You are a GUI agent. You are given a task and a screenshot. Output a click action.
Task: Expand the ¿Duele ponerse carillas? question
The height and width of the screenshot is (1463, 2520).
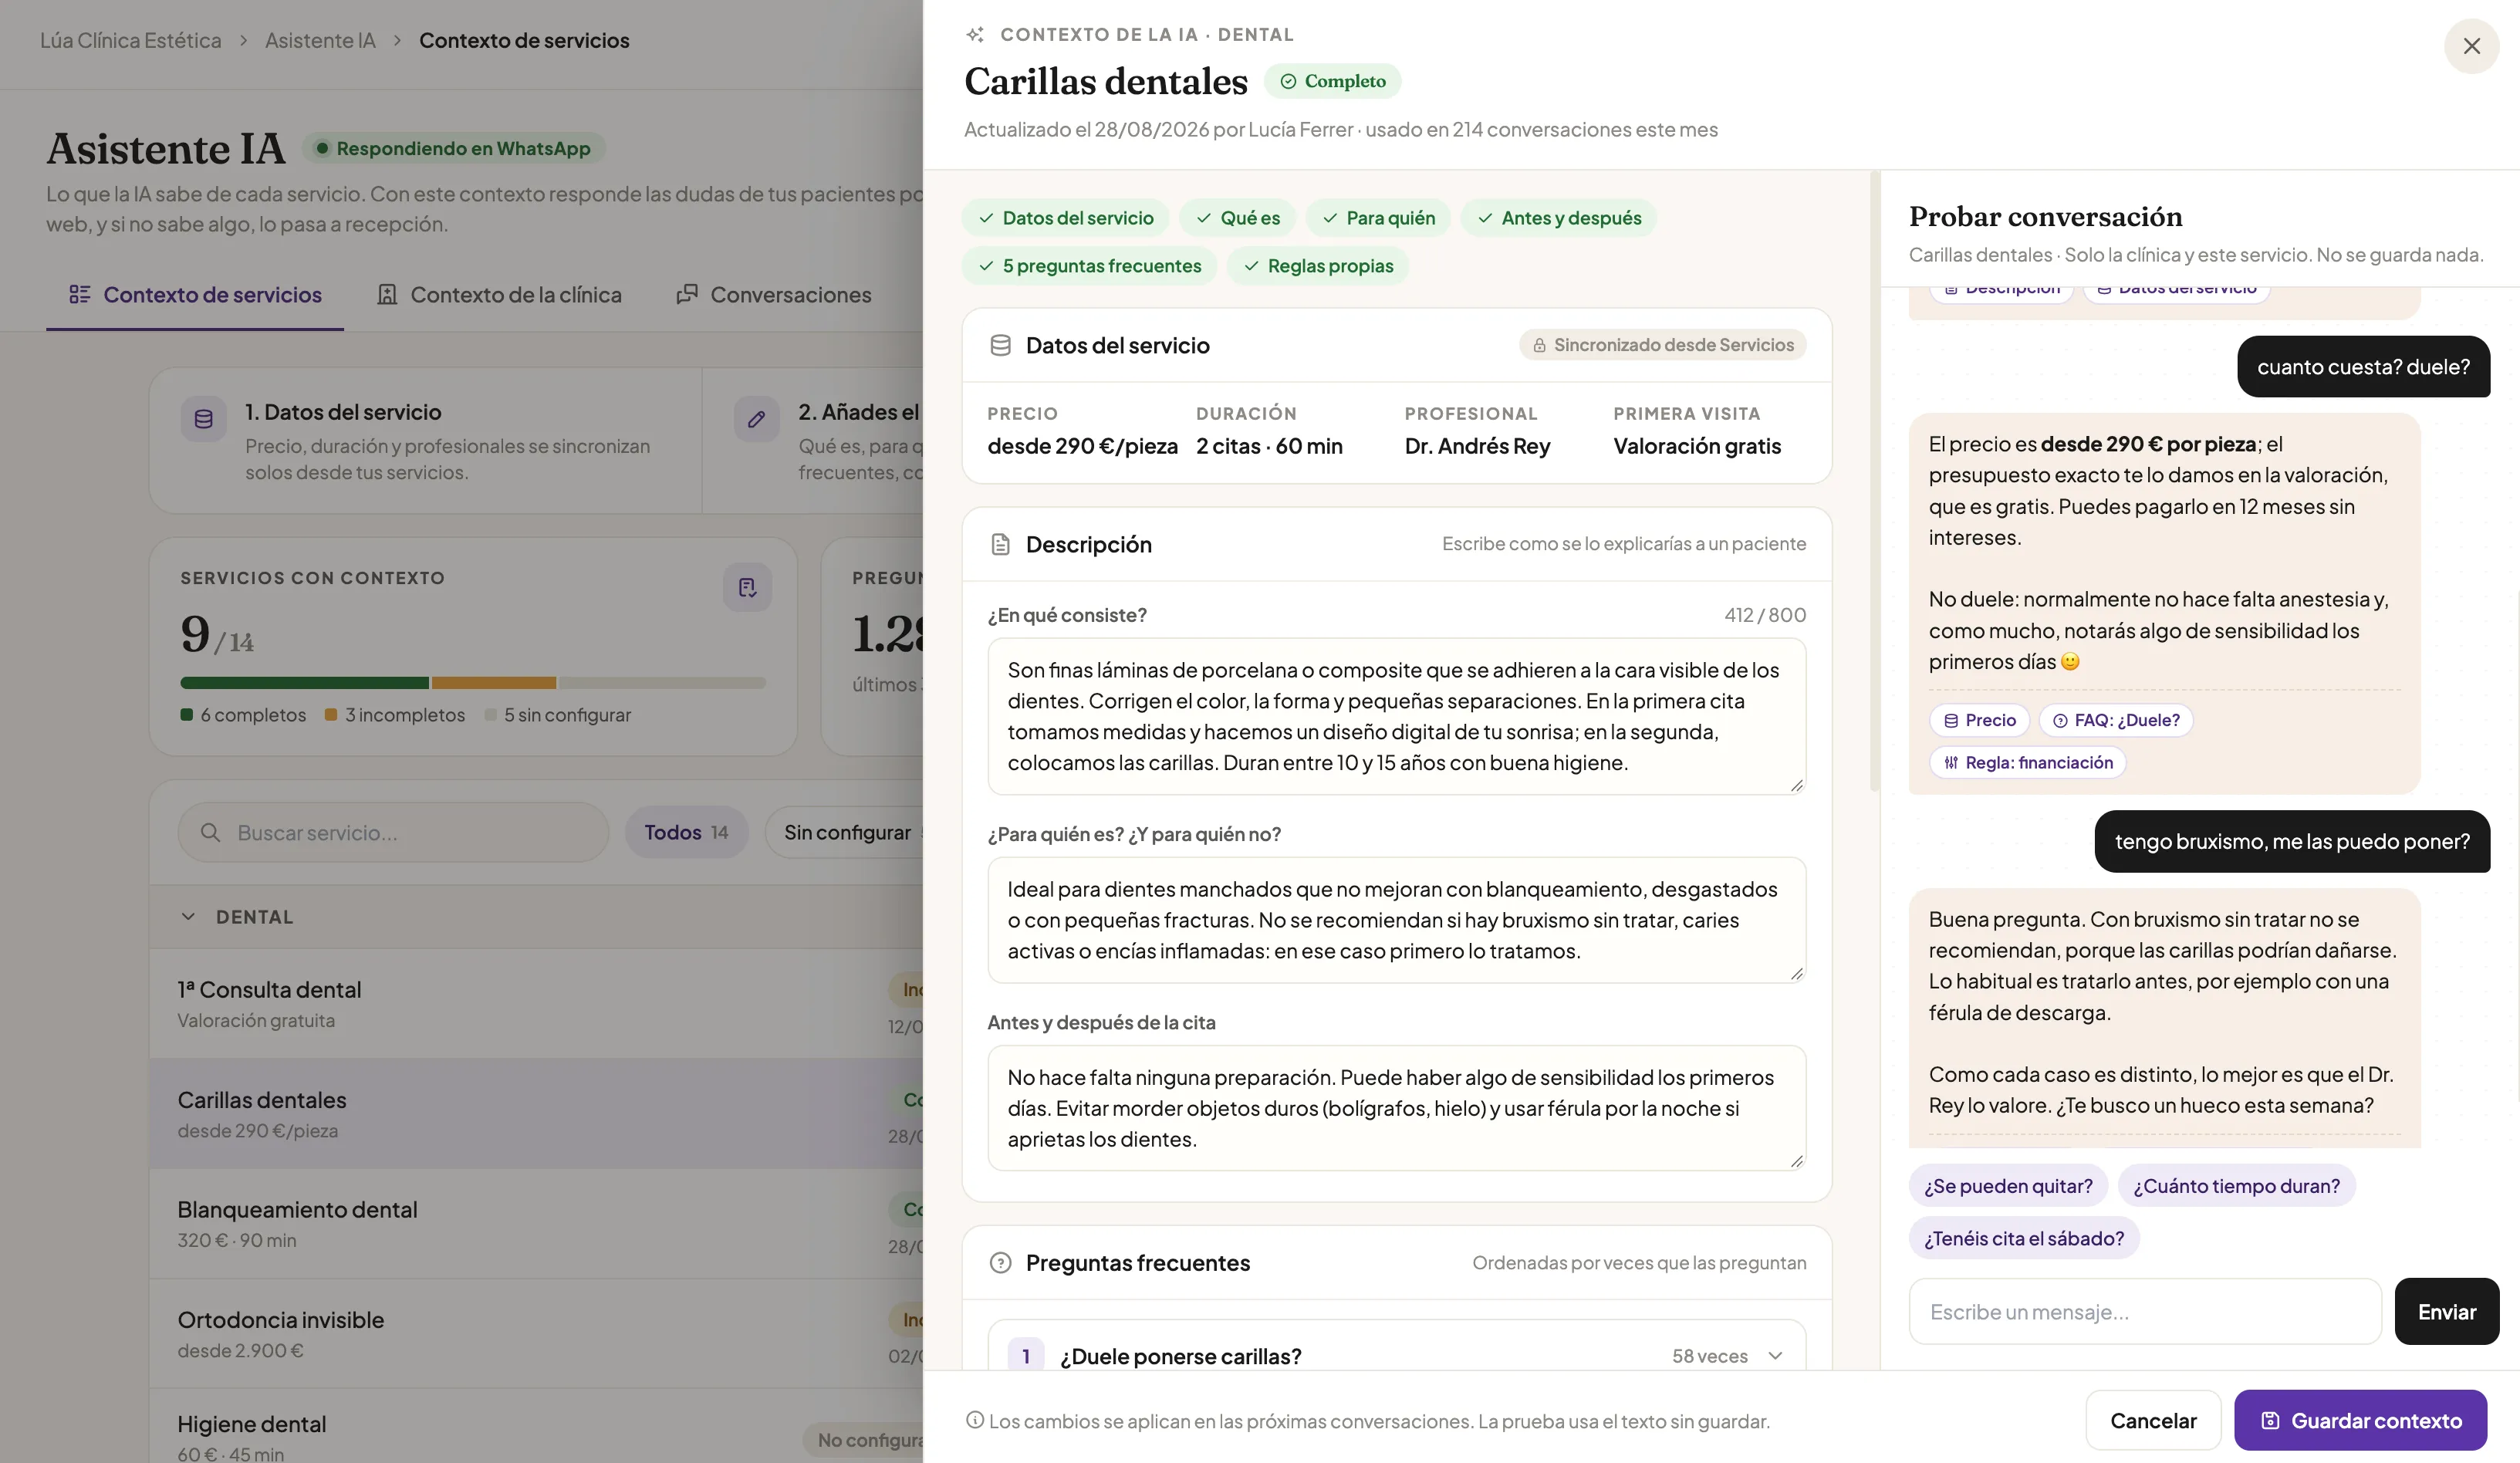pos(1396,1355)
